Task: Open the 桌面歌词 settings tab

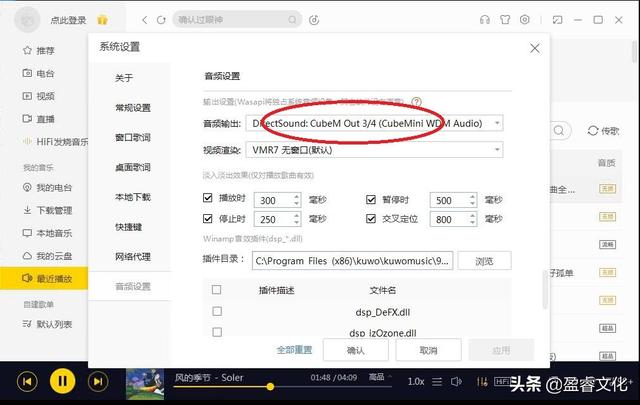Action: pos(133,167)
